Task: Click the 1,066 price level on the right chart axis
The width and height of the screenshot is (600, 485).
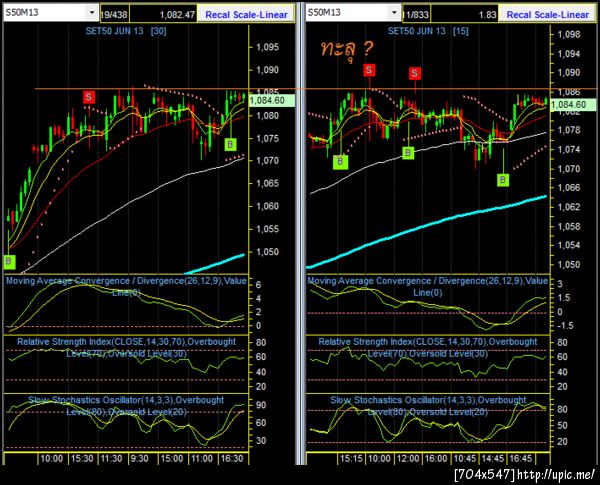Action: 569,188
